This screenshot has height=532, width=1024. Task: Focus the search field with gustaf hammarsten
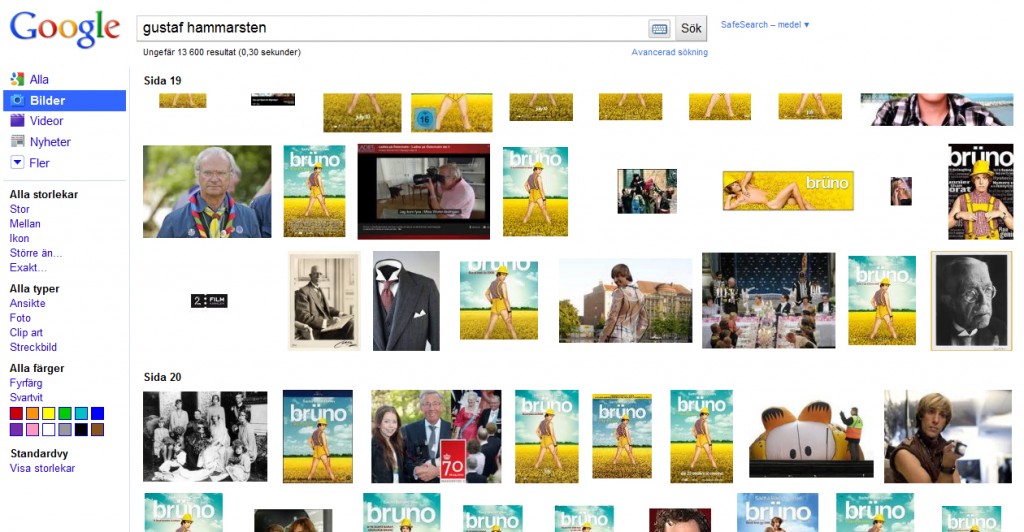pyautogui.click(x=392, y=28)
